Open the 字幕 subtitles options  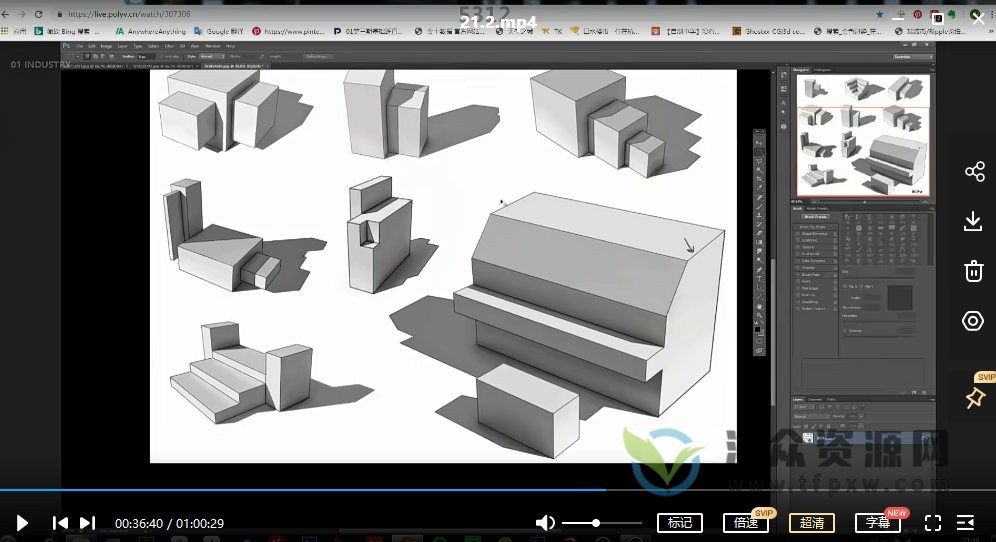click(x=877, y=522)
